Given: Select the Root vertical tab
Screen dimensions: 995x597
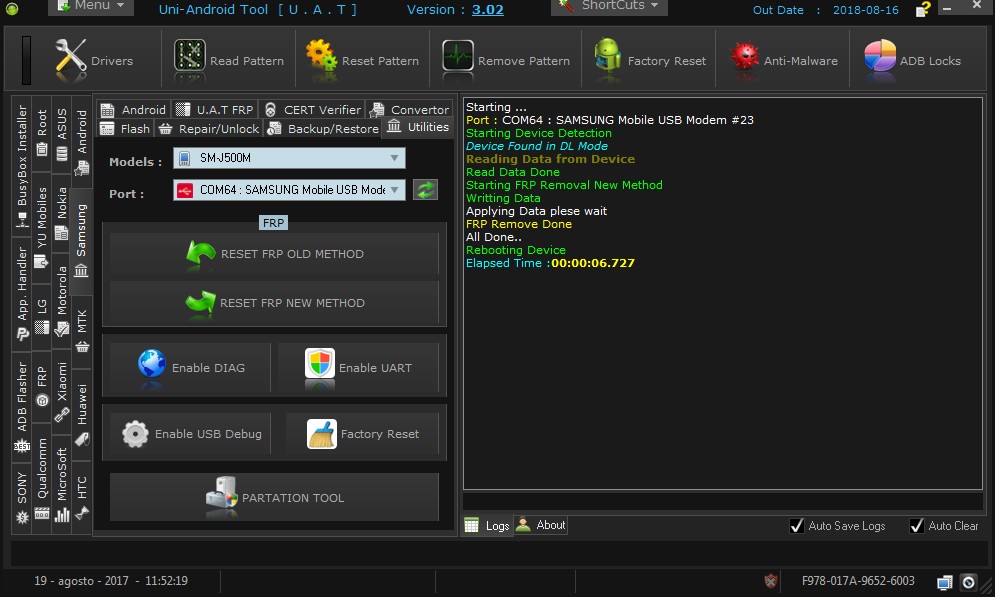Looking at the screenshot, I should [42, 132].
